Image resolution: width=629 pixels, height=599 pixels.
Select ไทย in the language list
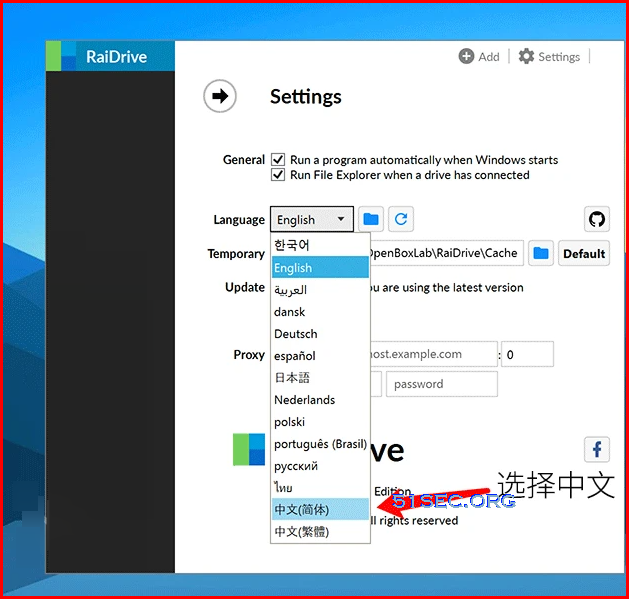pos(320,488)
